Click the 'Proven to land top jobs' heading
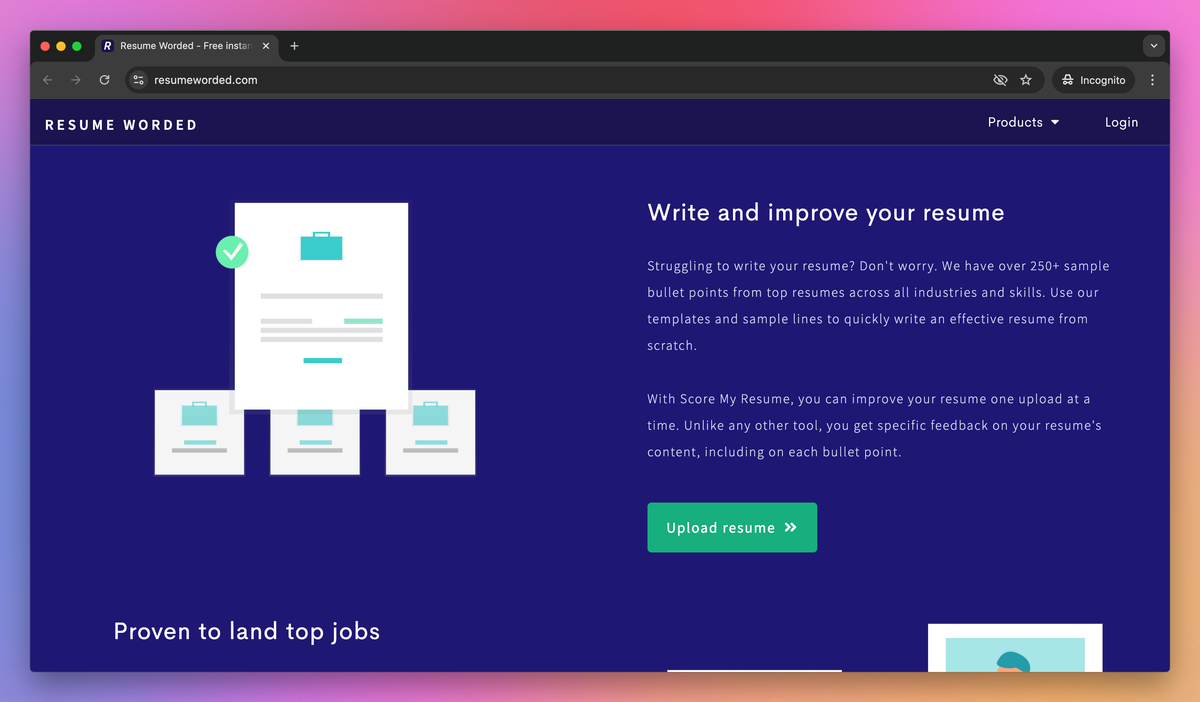 pyautogui.click(x=247, y=631)
